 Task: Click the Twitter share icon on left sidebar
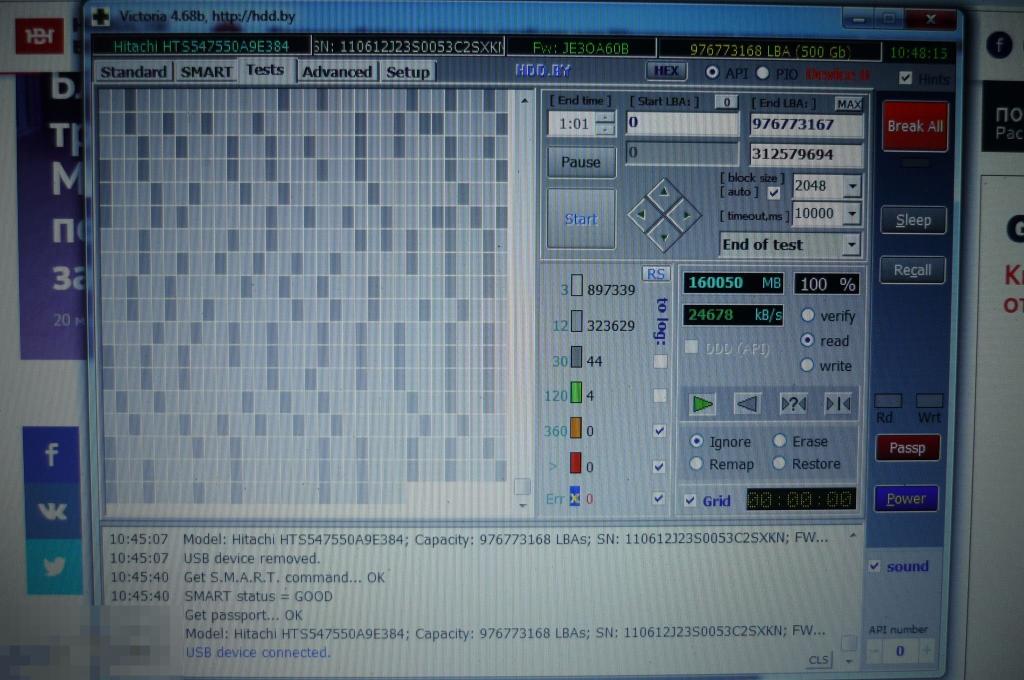[x=53, y=566]
